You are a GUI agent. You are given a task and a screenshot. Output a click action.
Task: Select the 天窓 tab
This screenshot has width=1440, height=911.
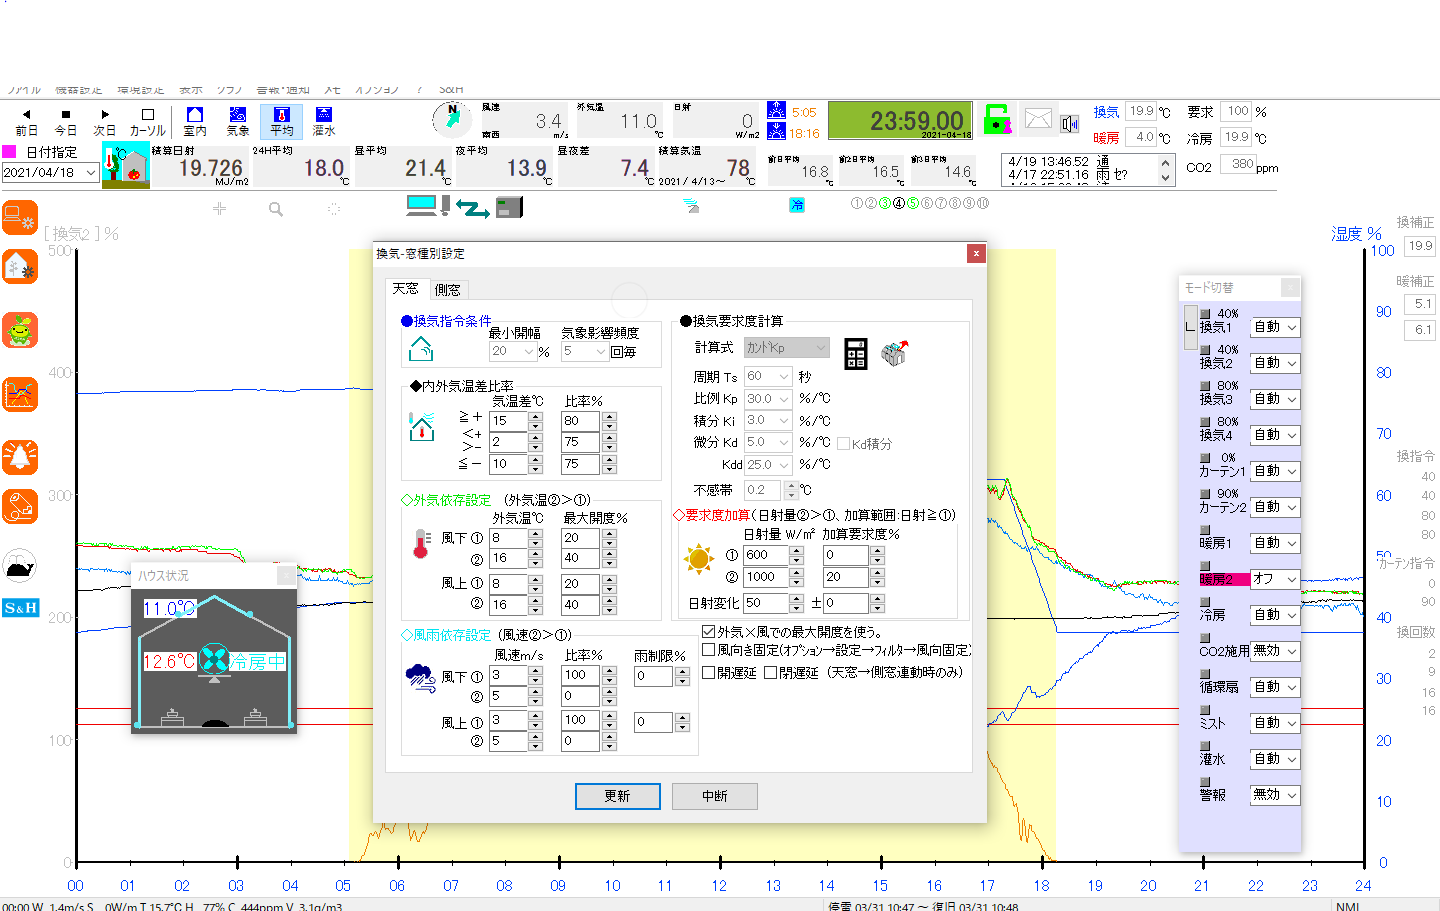(x=406, y=289)
